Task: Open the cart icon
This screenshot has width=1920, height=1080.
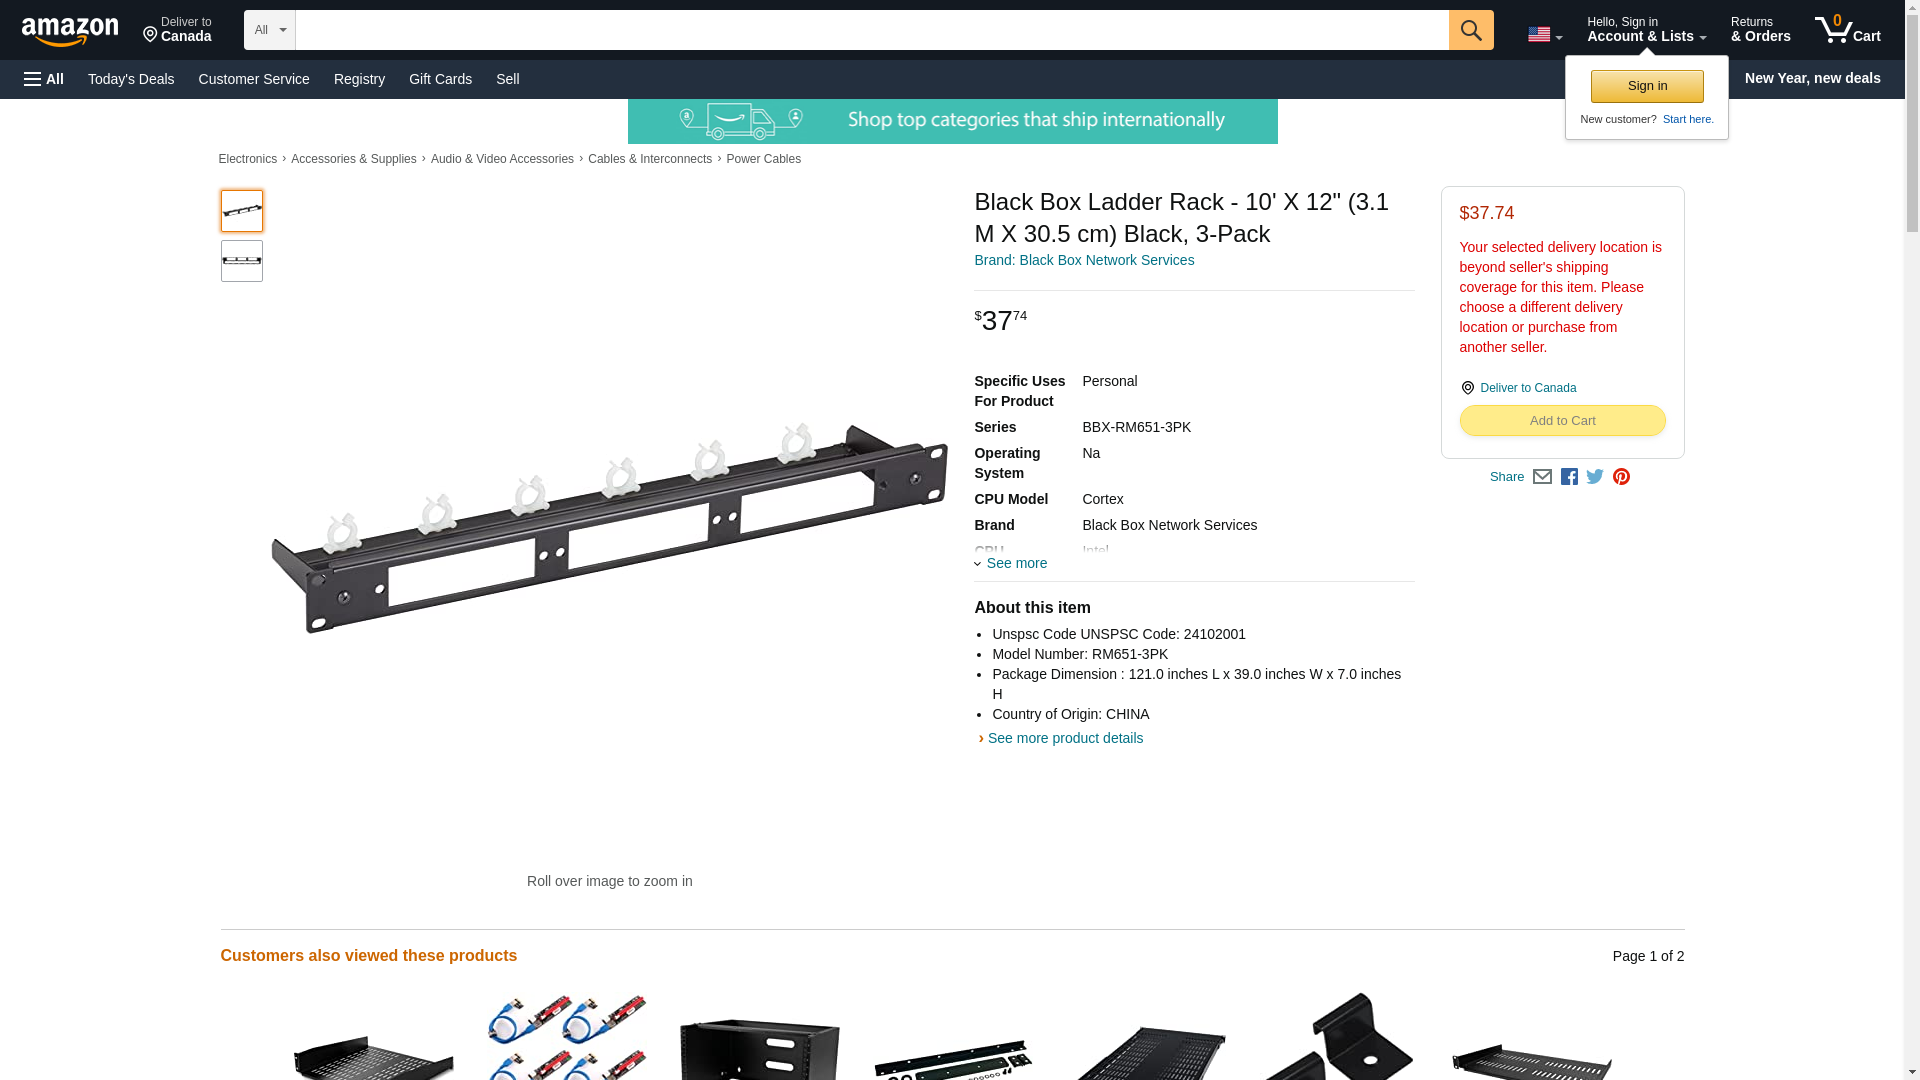Action: pos(1848,30)
